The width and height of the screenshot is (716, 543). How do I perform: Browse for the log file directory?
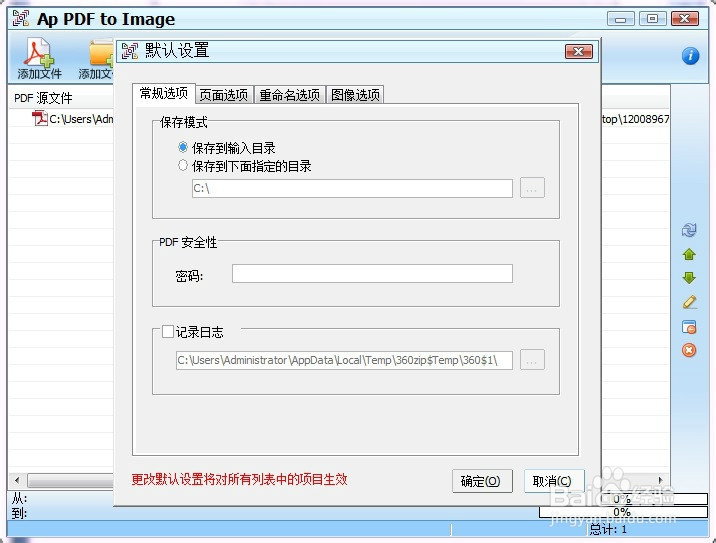(x=532, y=360)
